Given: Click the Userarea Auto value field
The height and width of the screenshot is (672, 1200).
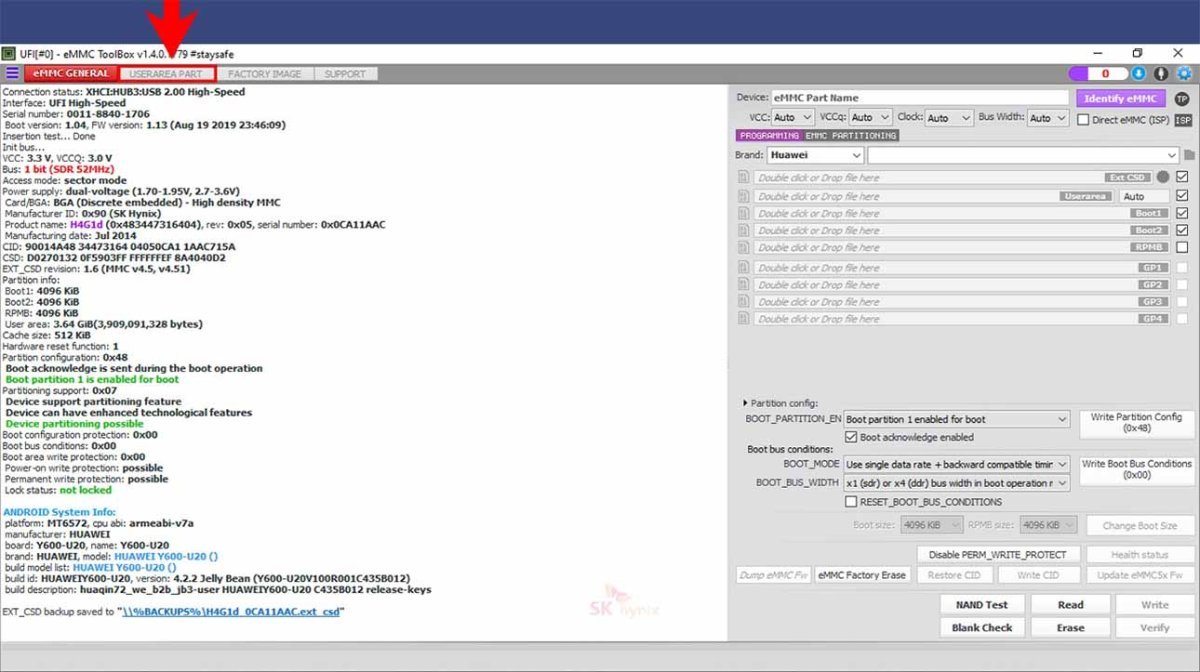Looking at the screenshot, I should tap(1144, 196).
